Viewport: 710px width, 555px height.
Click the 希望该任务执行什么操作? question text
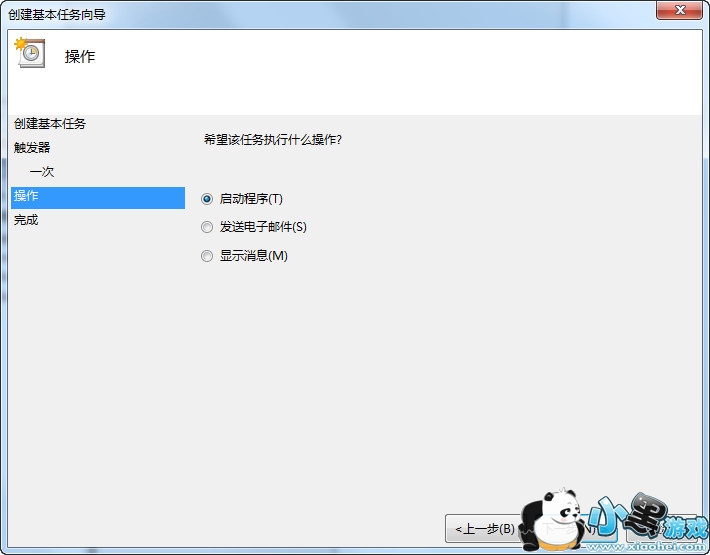[273, 139]
